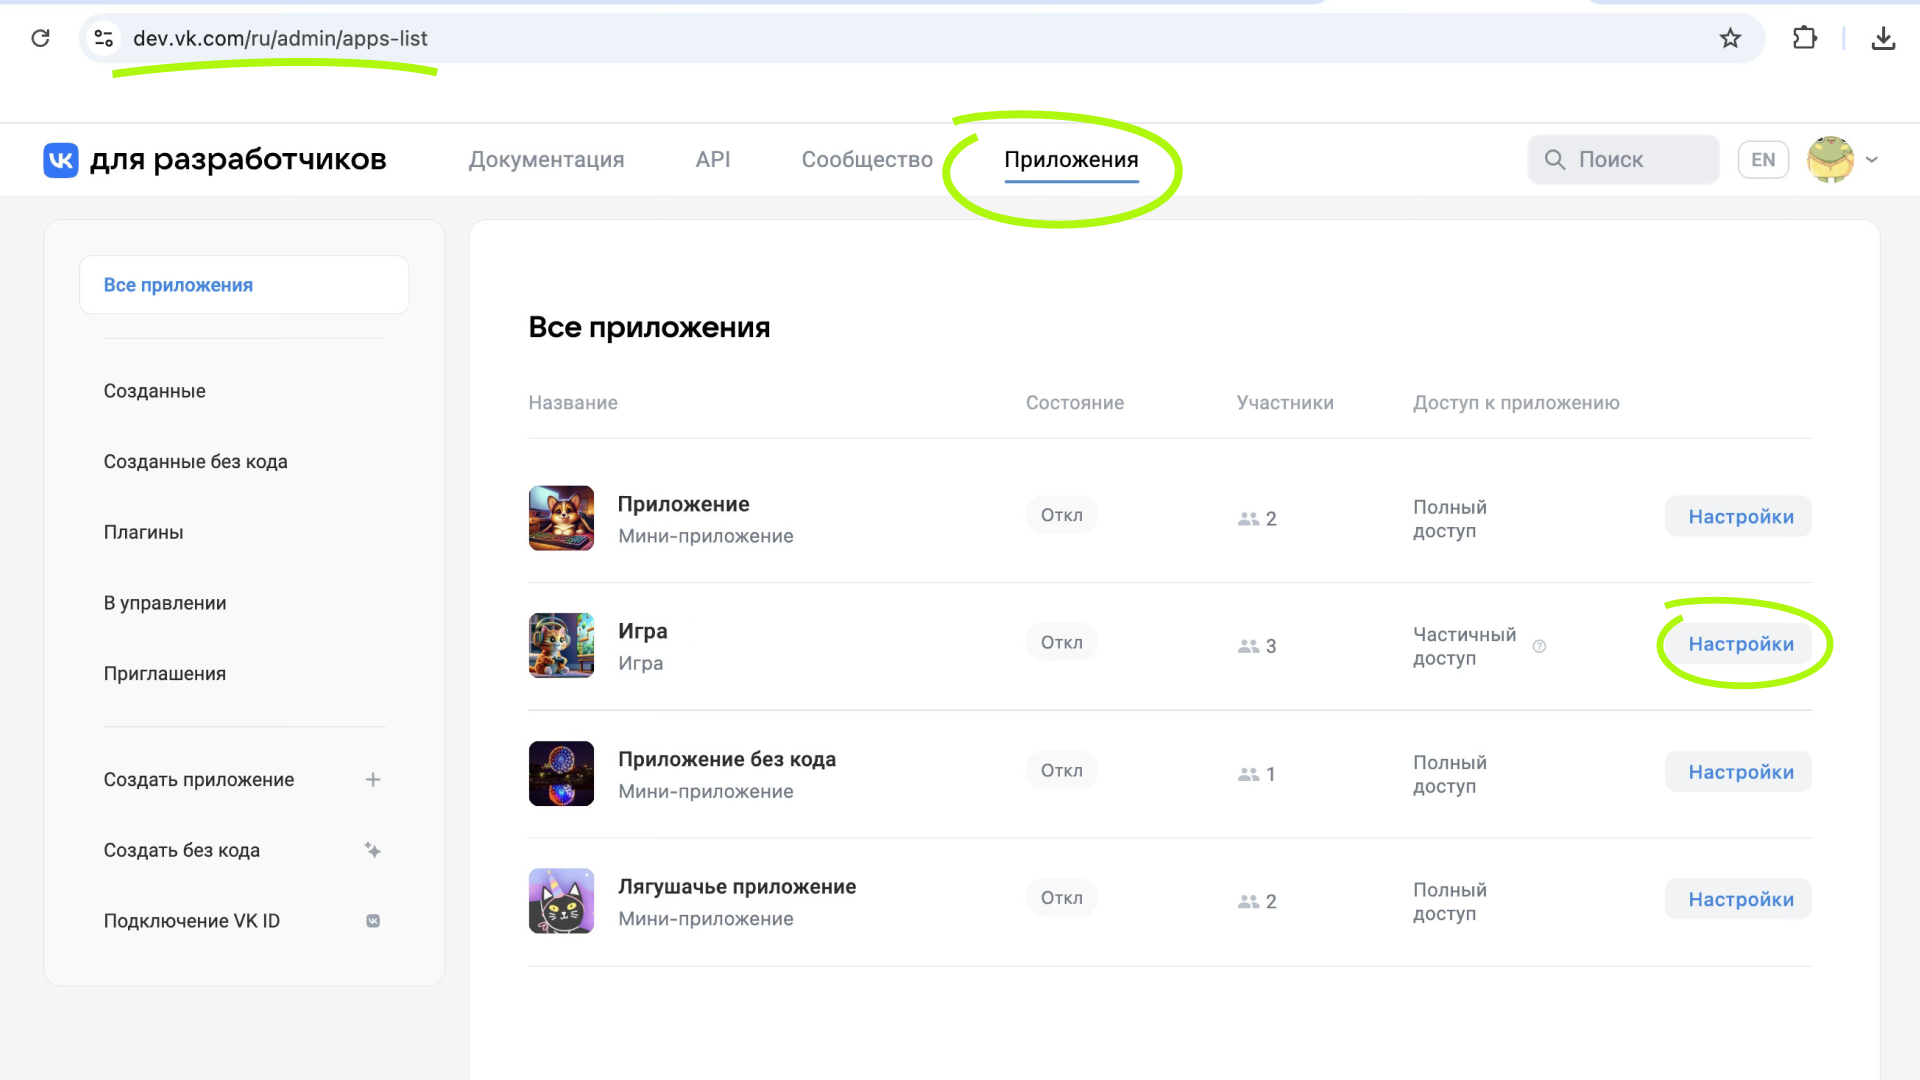Open Настройки for the Игра app
1920x1080 pixels.
pos(1740,644)
